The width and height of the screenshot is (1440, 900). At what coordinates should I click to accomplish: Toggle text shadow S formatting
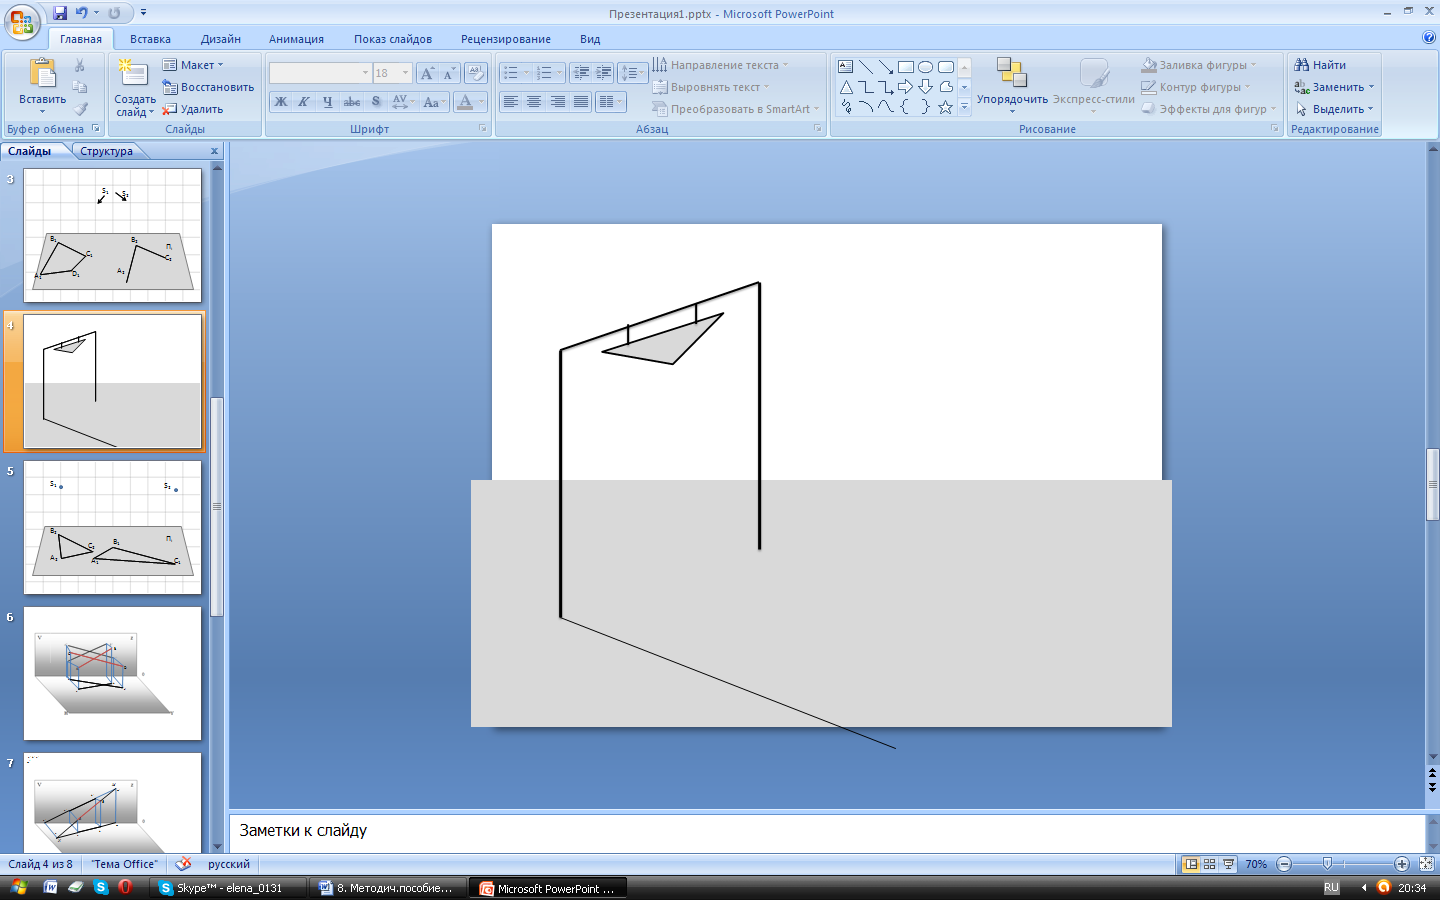[x=376, y=102]
